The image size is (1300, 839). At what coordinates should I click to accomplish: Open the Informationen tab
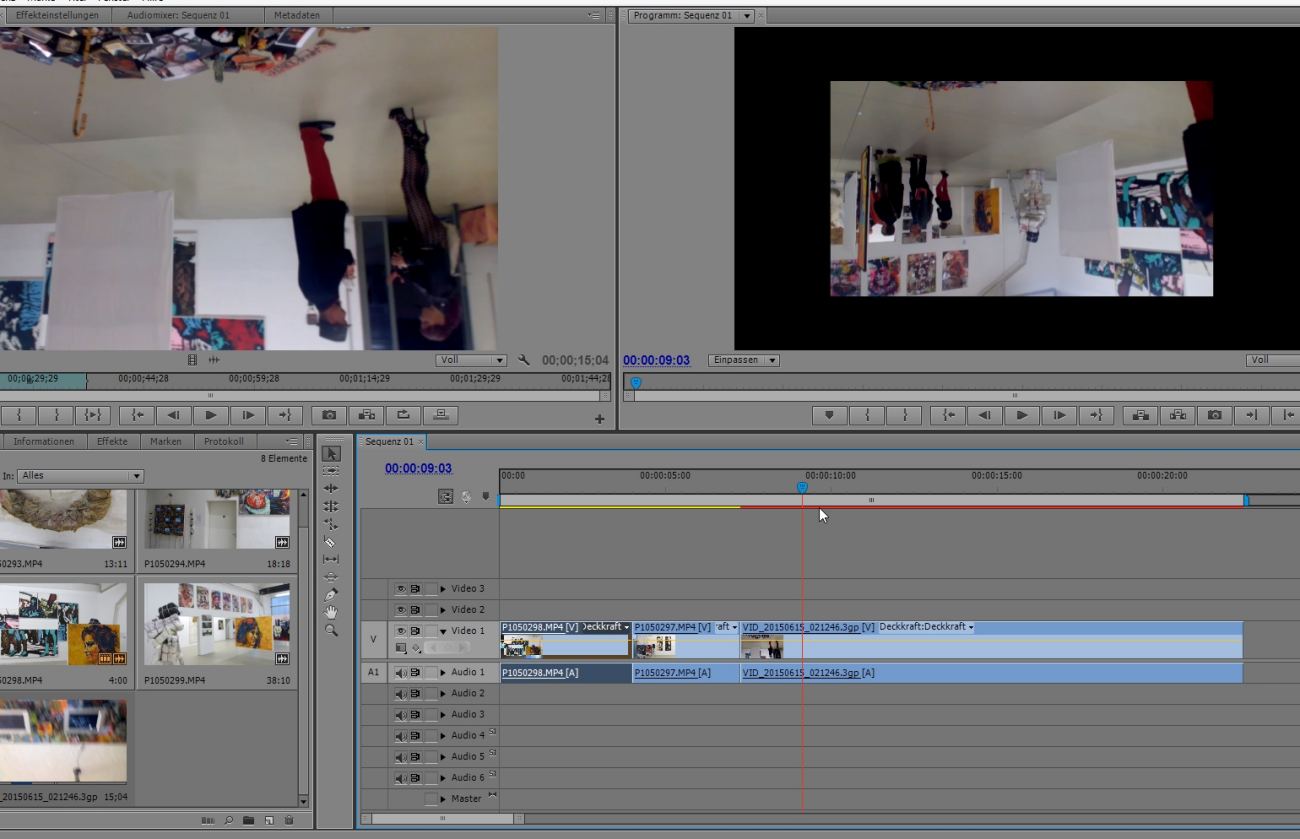[x=44, y=441]
